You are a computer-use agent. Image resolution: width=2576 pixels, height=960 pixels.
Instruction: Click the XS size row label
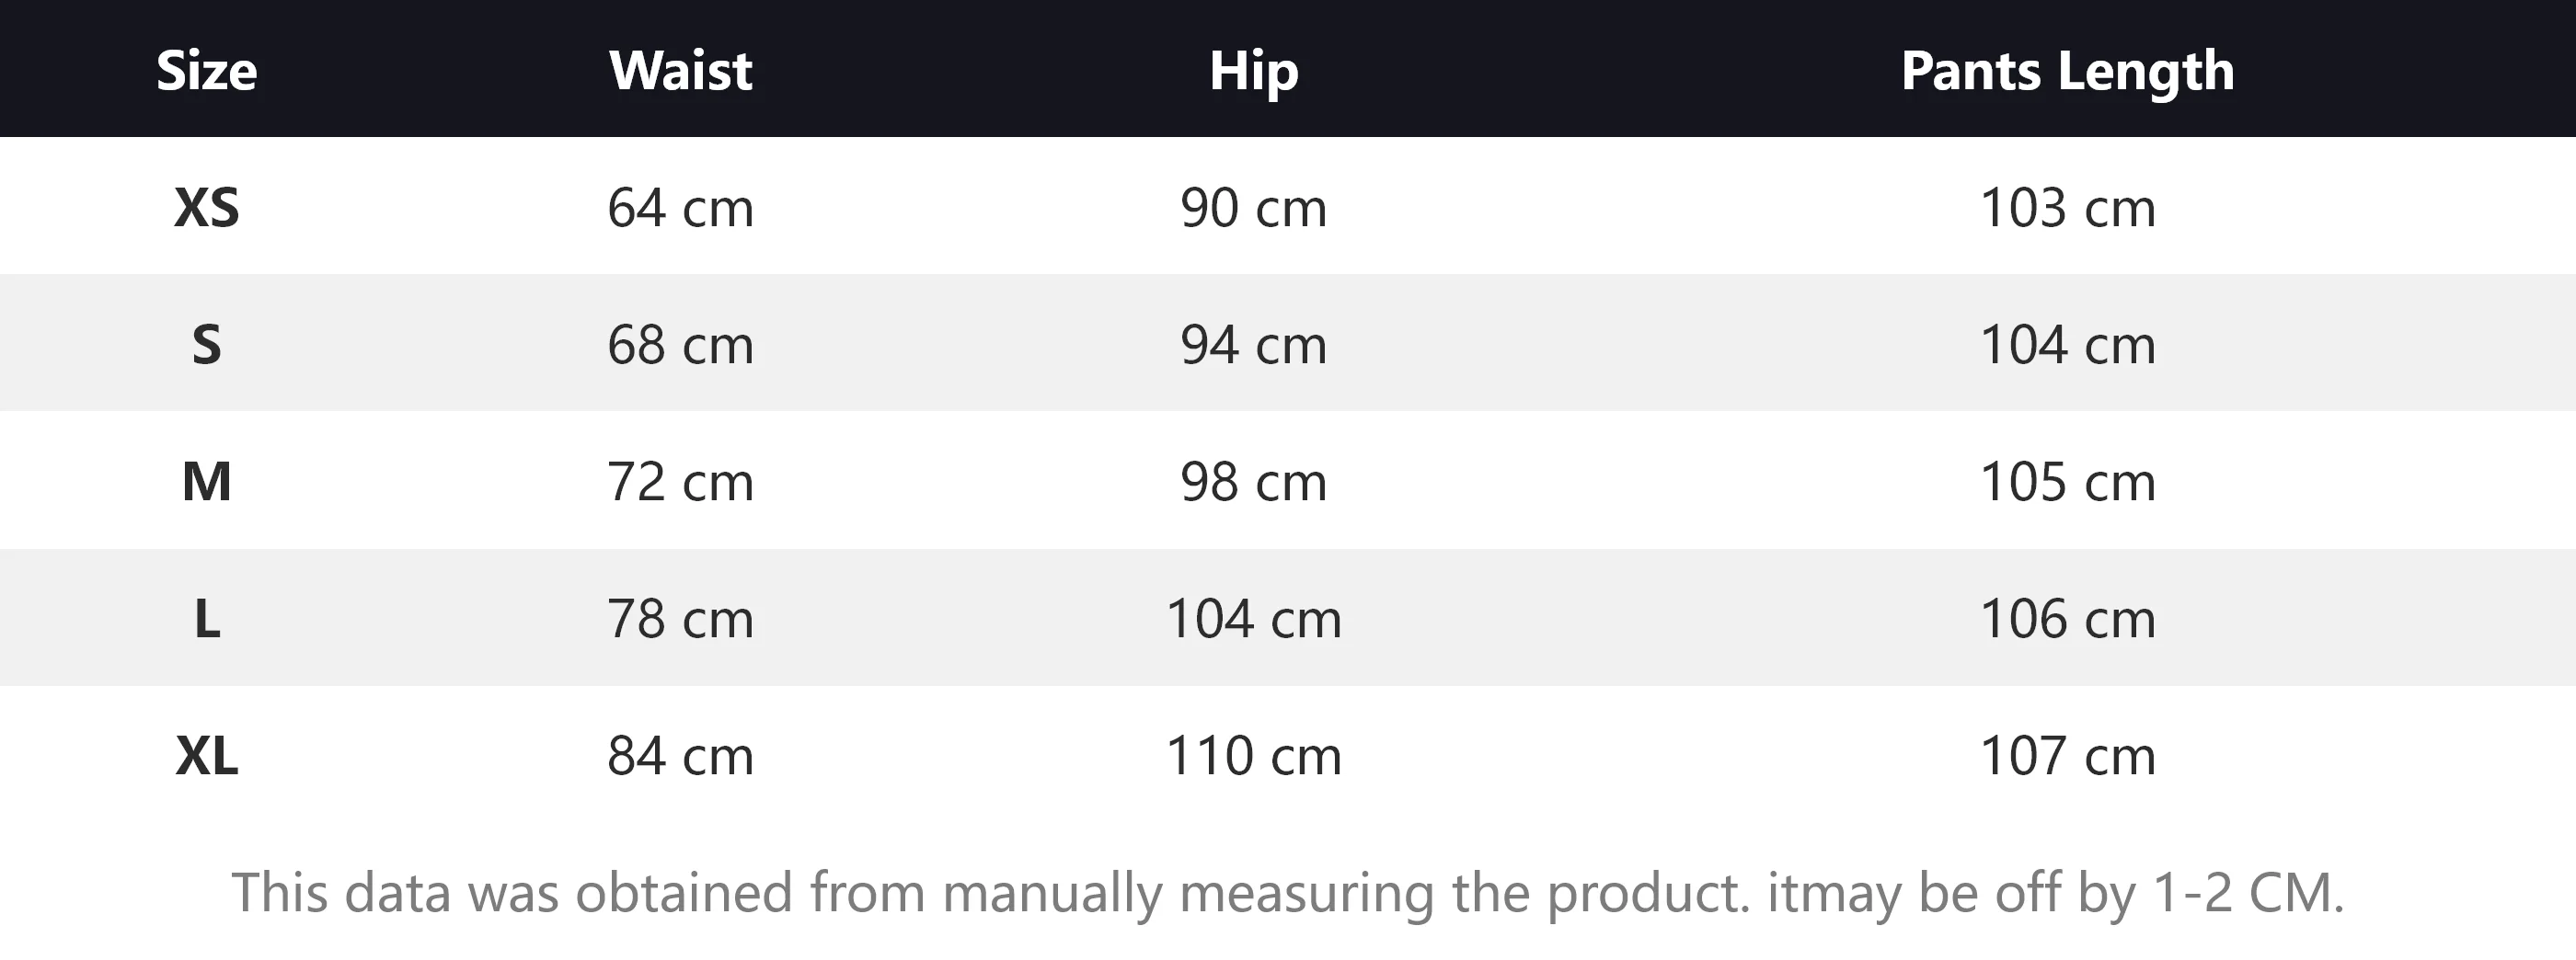(206, 208)
